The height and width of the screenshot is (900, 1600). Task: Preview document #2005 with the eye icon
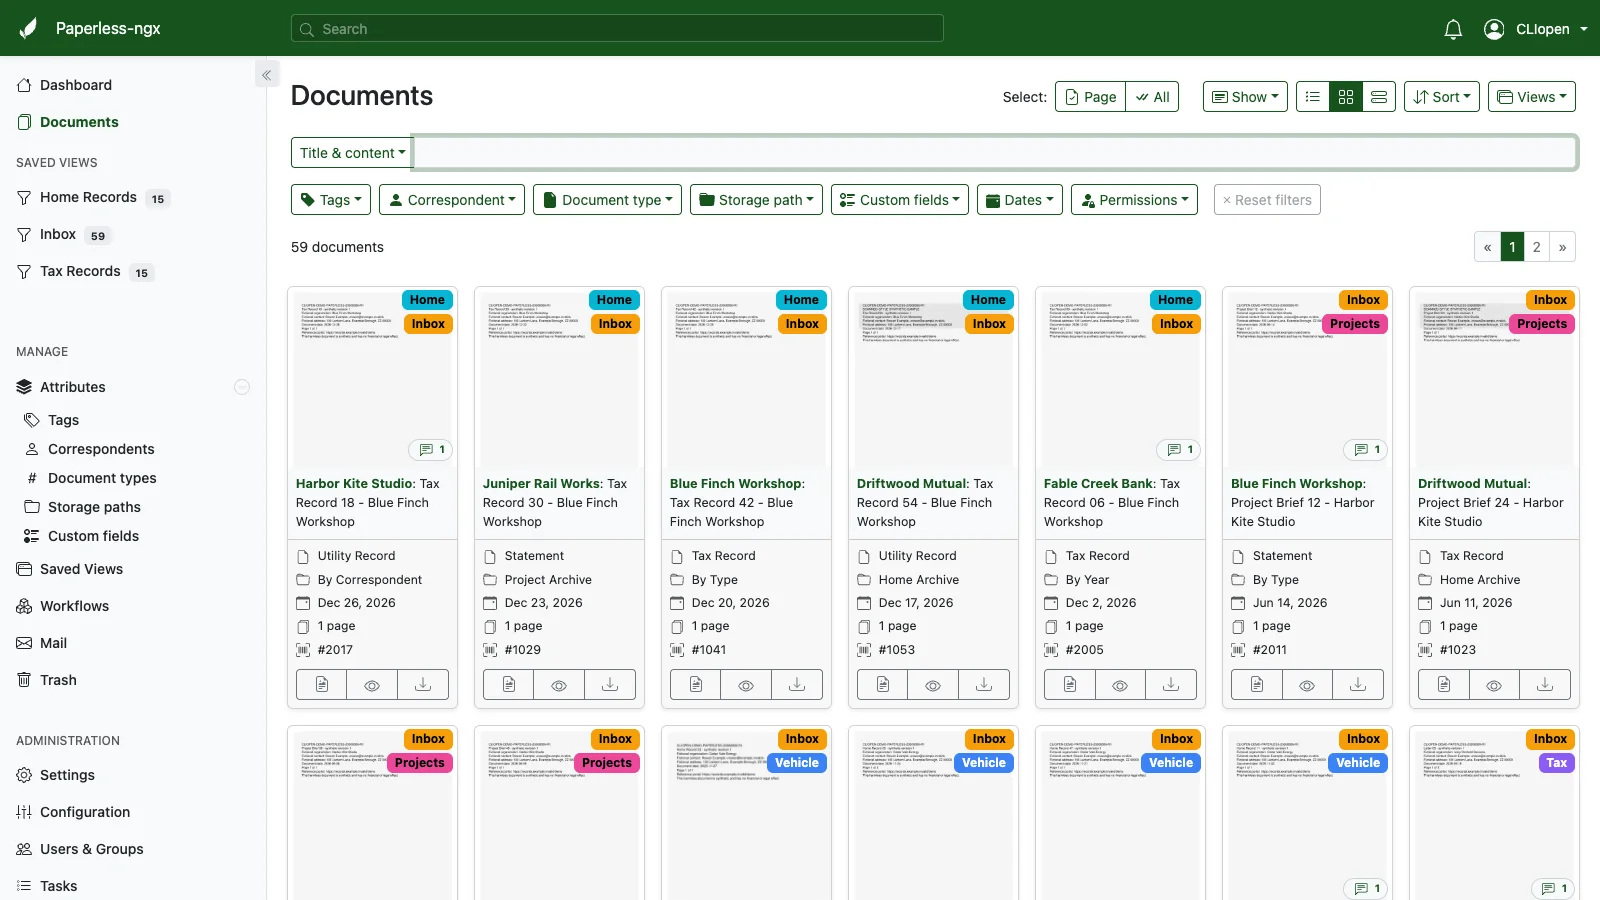(x=1120, y=685)
